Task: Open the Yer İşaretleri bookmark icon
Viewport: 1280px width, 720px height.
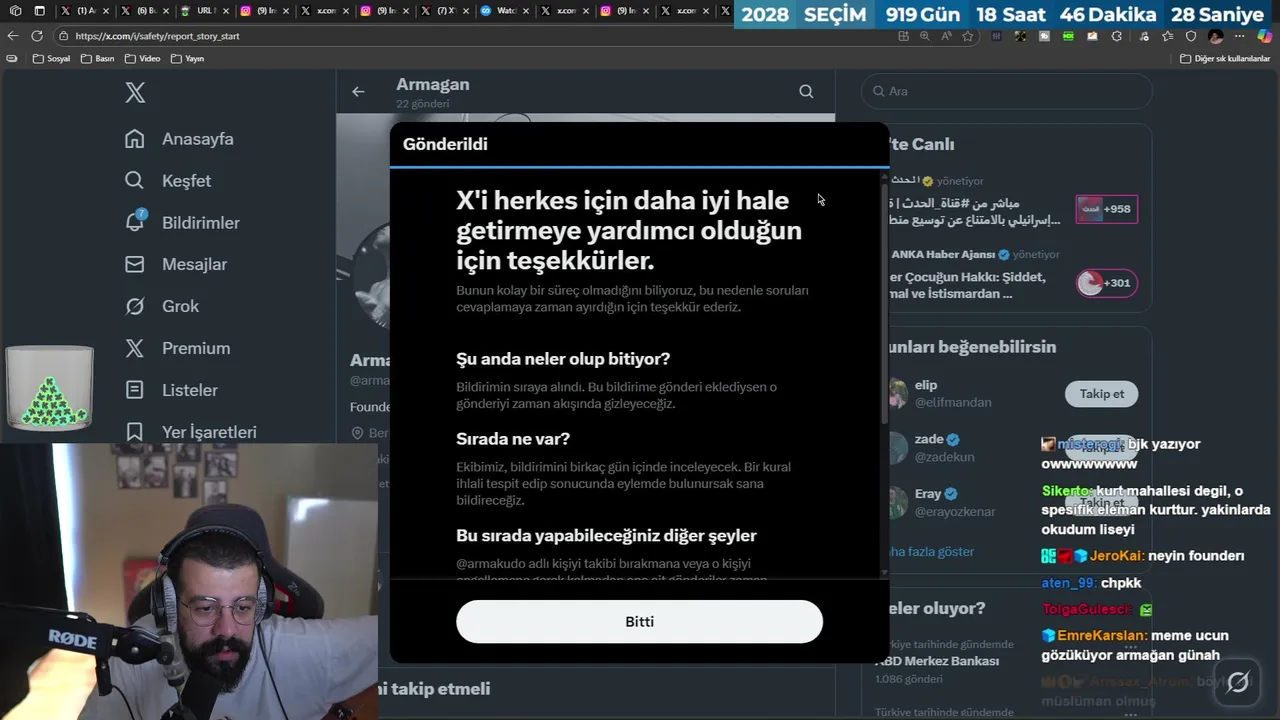Action: (x=135, y=432)
